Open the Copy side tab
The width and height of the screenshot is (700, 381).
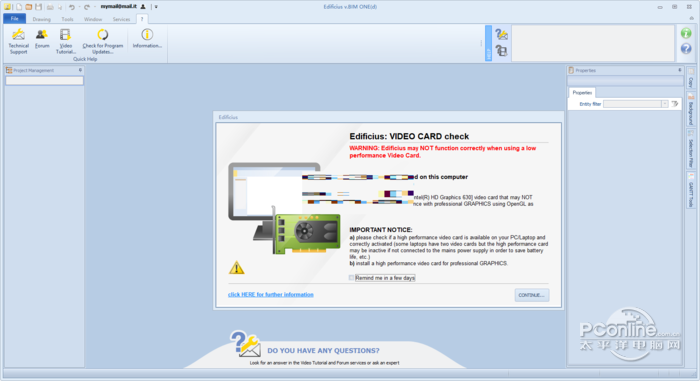click(x=691, y=78)
